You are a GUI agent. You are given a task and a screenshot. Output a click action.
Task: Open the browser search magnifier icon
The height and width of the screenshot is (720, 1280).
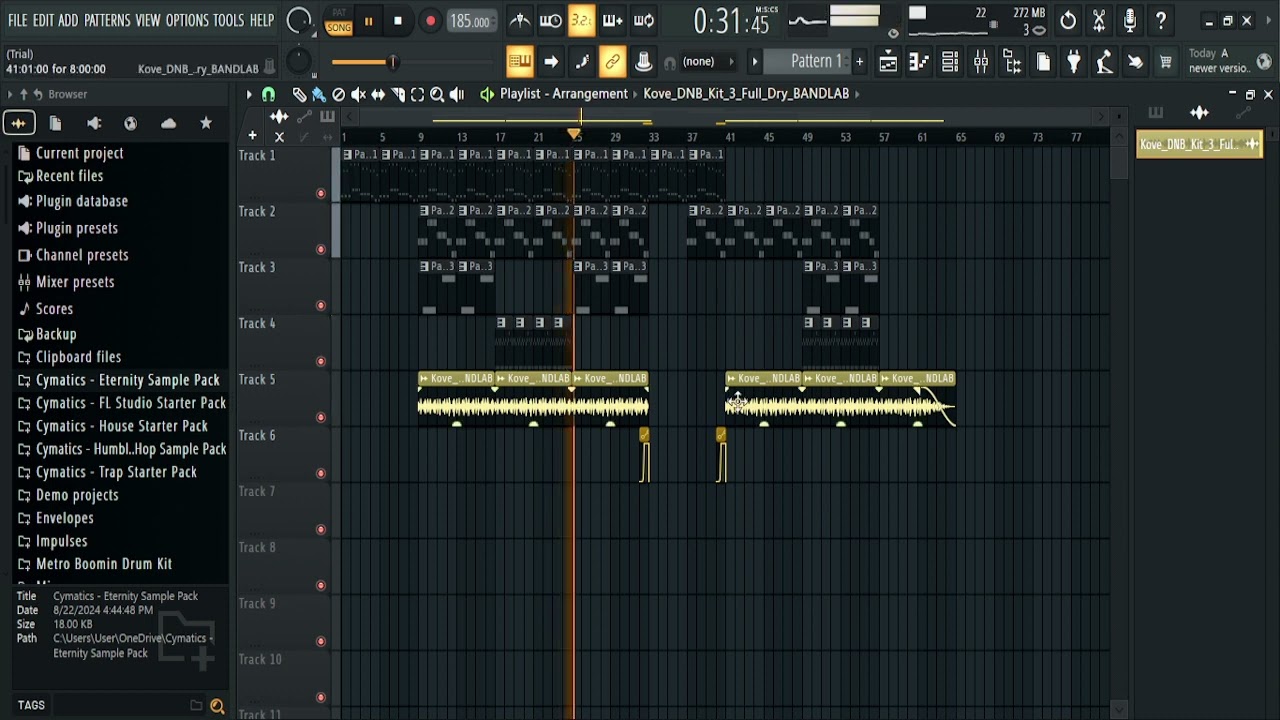217,706
